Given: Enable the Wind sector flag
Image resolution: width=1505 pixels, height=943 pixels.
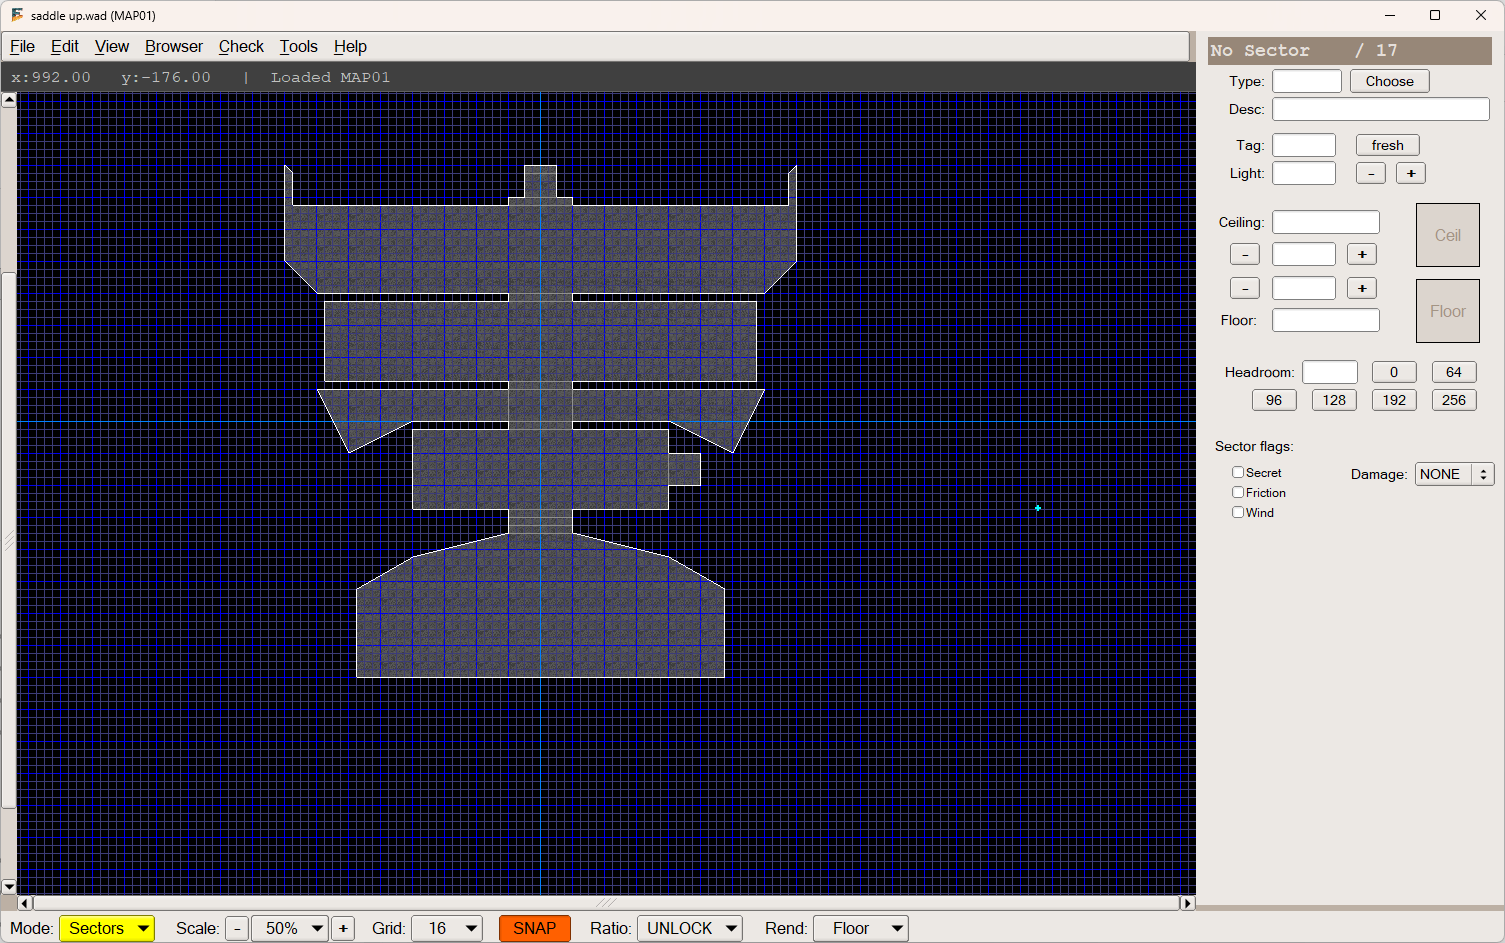Looking at the screenshot, I should 1238,512.
